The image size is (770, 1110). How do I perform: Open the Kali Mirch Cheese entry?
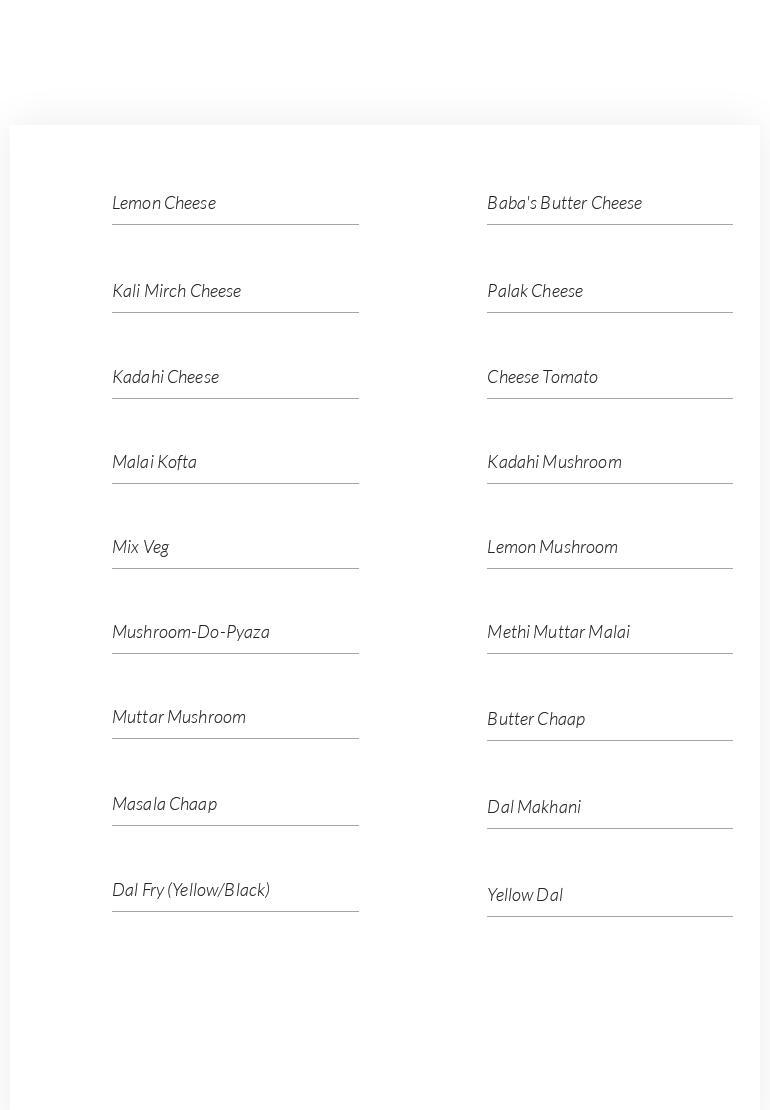[x=176, y=291]
